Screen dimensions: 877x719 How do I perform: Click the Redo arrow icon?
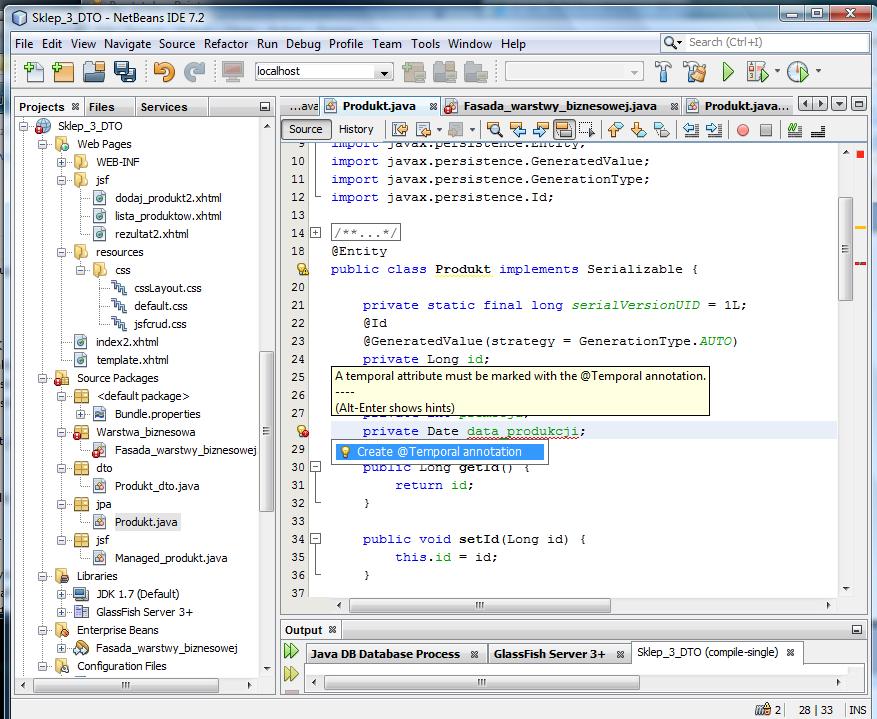pyautogui.click(x=195, y=72)
